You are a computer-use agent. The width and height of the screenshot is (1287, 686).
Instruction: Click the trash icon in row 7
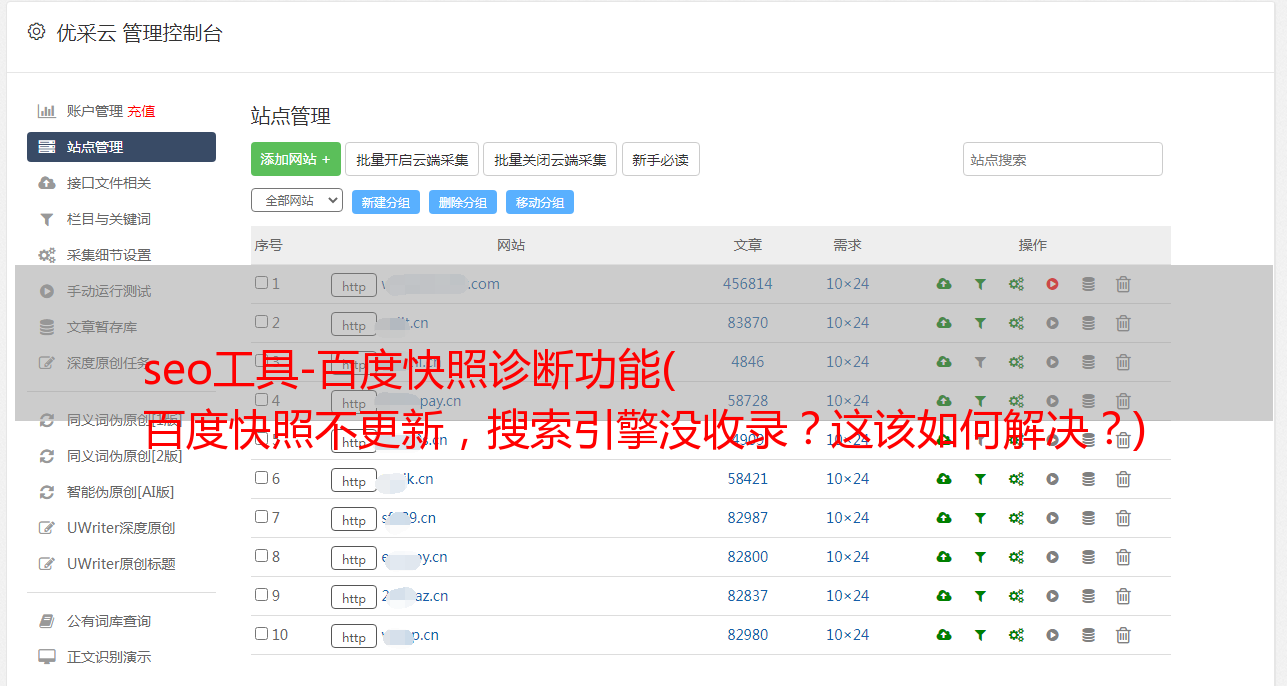coord(1123,518)
